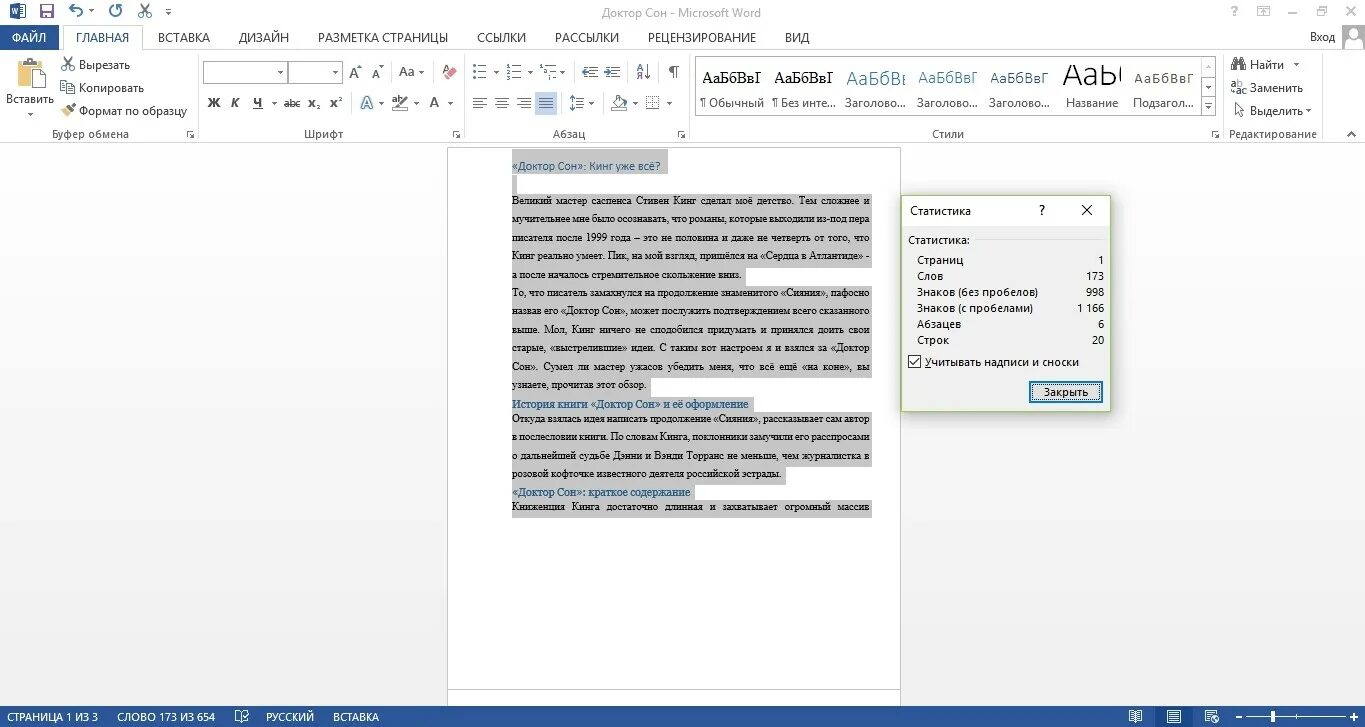Increase the paragraph indent
Image resolution: width=1365 pixels, height=727 pixels.
tap(613, 72)
